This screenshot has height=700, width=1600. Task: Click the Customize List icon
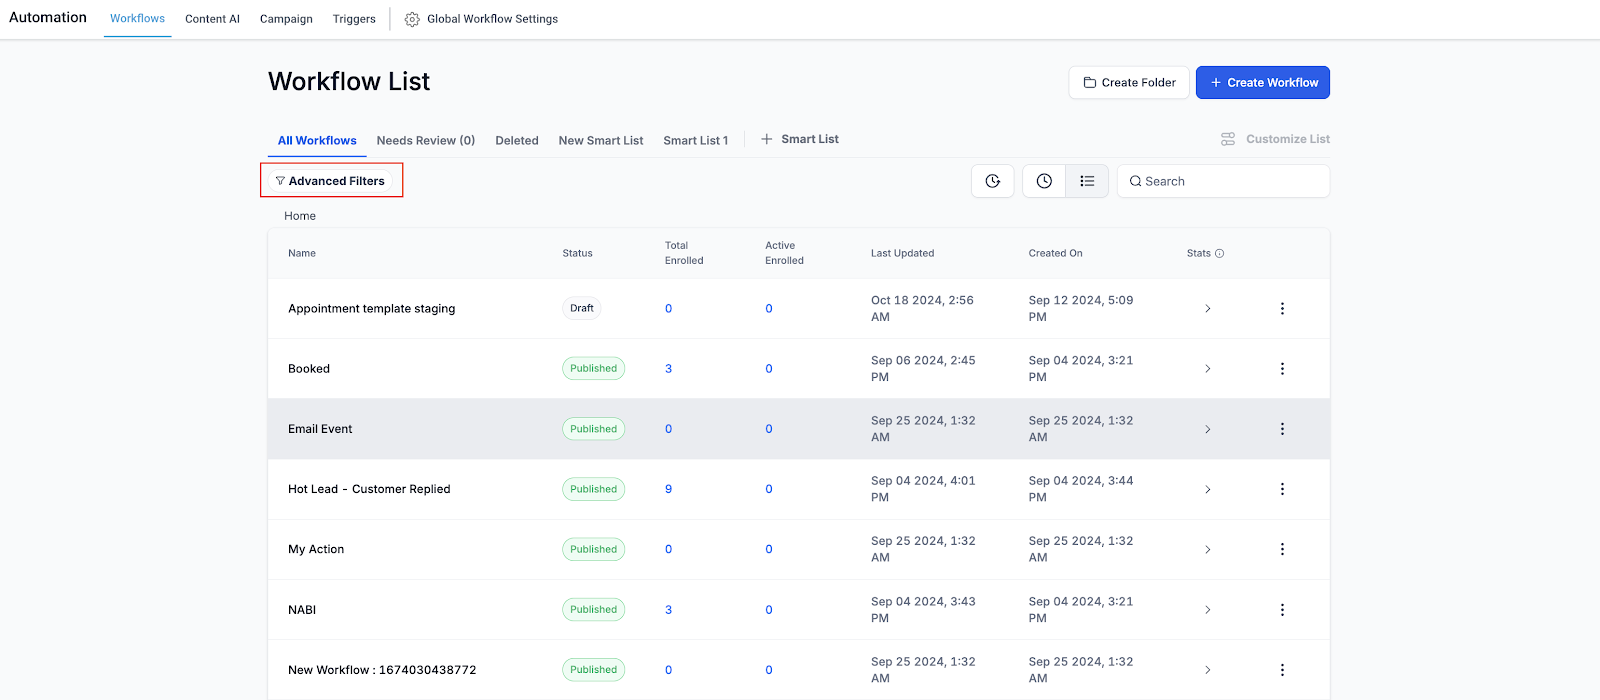click(x=1228, y=139)
